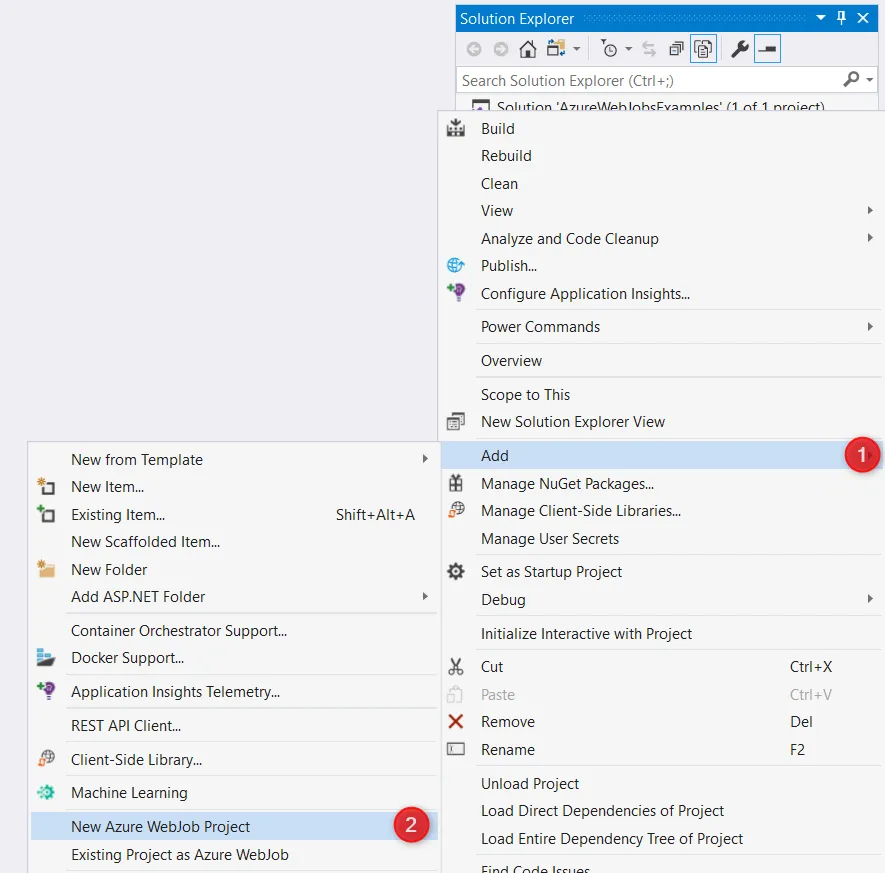Click the New Item icon

point(46,486)
